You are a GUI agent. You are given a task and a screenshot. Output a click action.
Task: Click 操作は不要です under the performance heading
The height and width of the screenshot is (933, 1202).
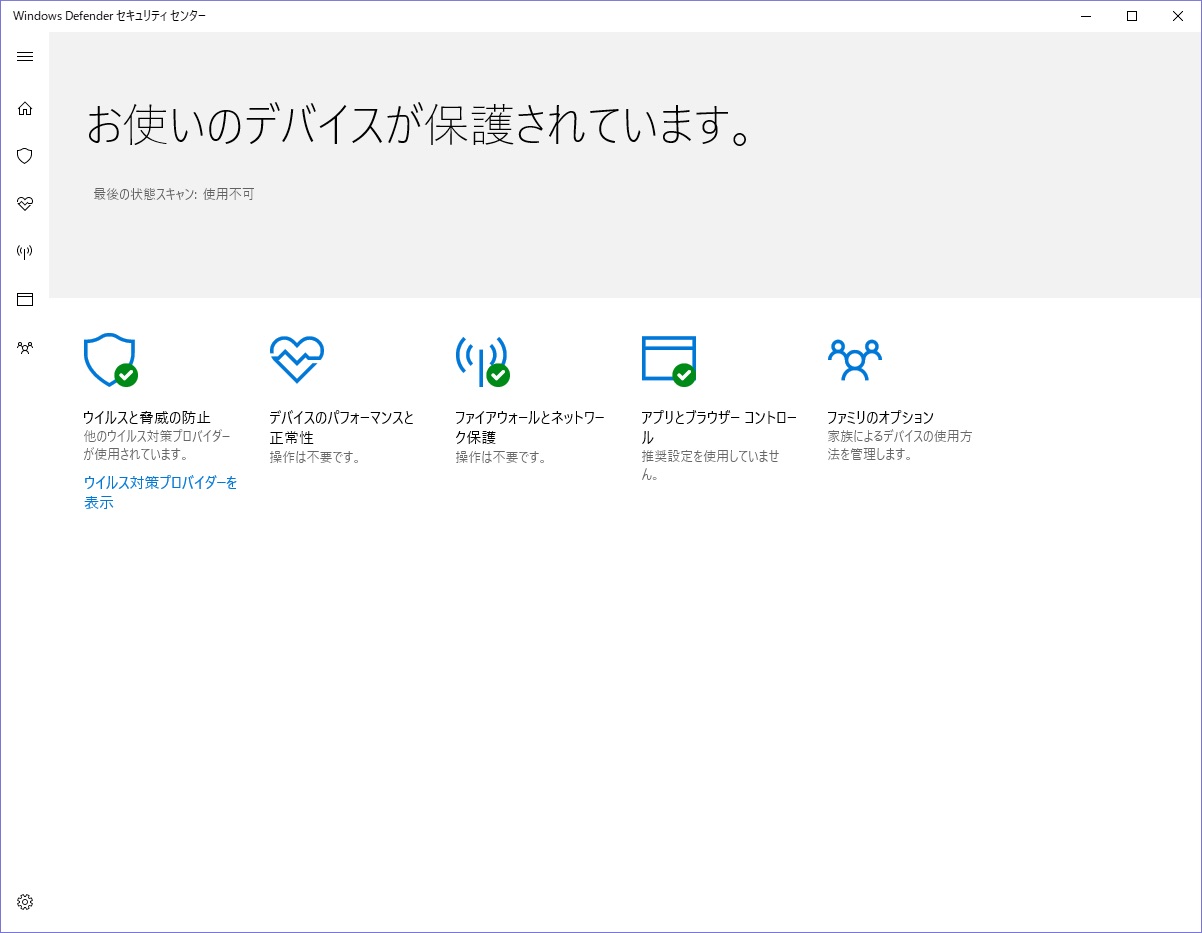(x=315, y=457)
